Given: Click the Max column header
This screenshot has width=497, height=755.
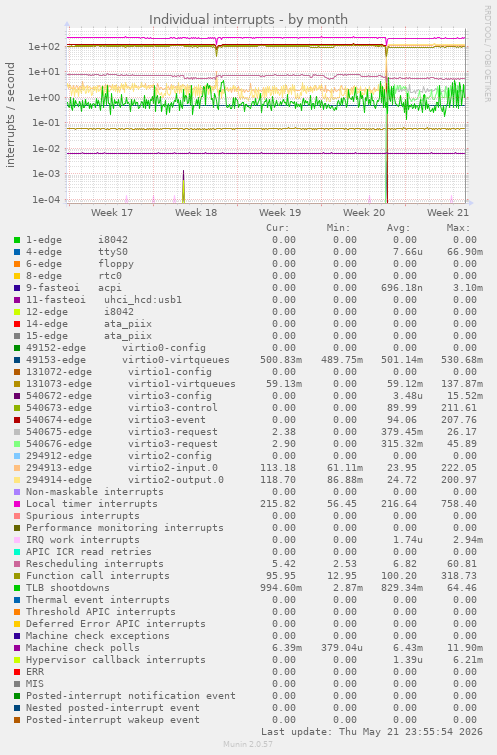Looking at the screenshot, I should coord(458,228).
